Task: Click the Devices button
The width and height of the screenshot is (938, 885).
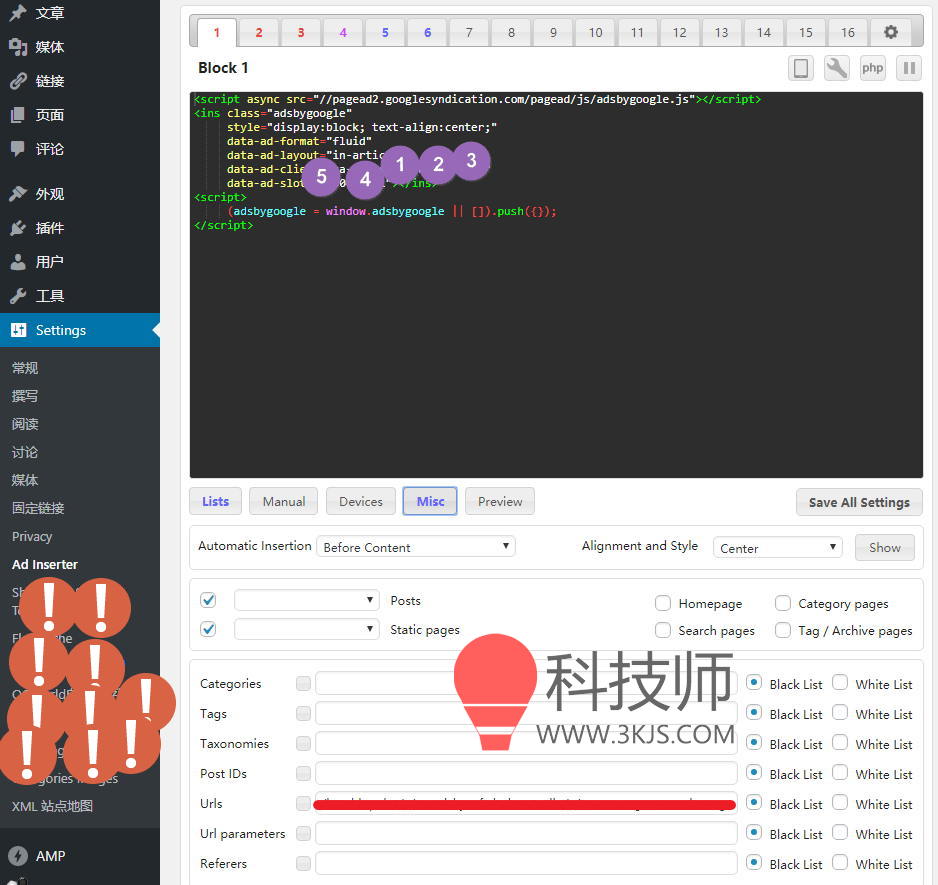Action: click(x=361, y=501)
